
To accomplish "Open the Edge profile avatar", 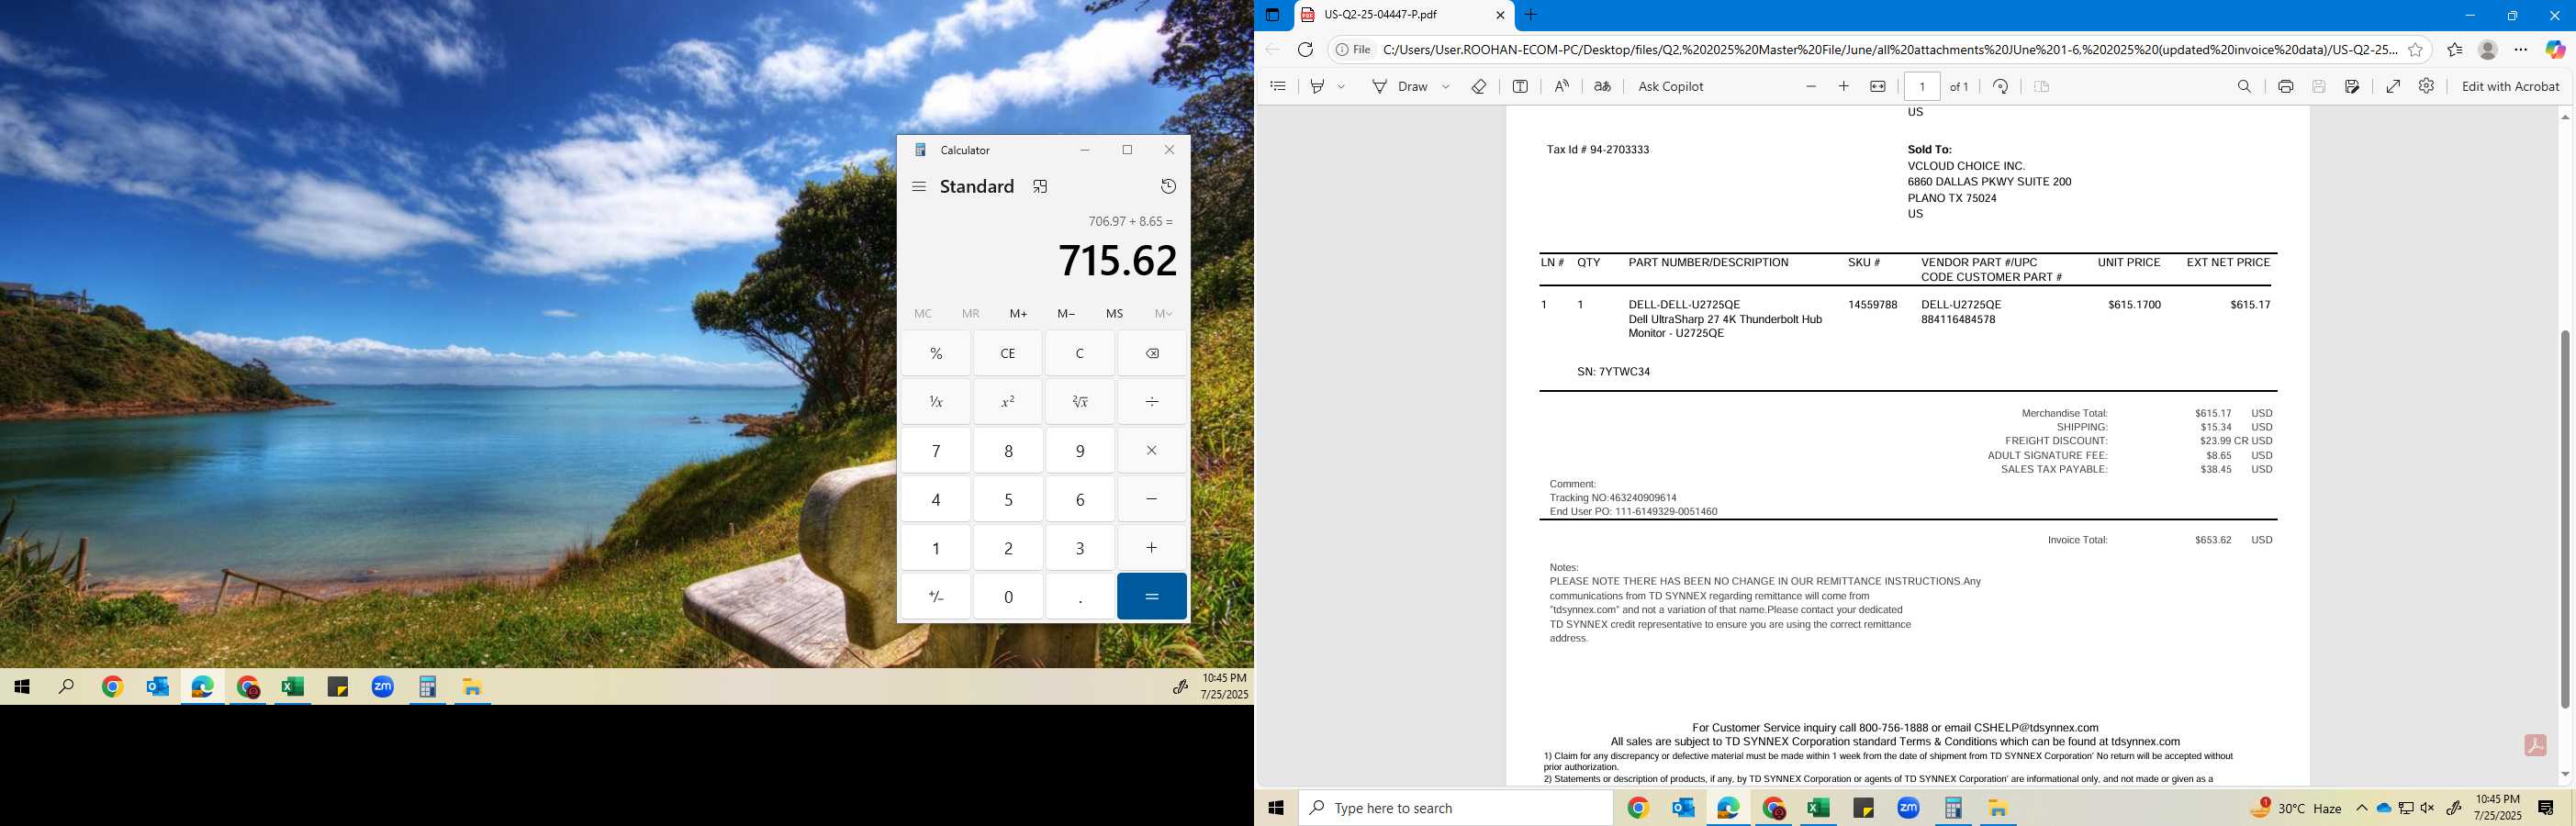I will click(2488, 49).
